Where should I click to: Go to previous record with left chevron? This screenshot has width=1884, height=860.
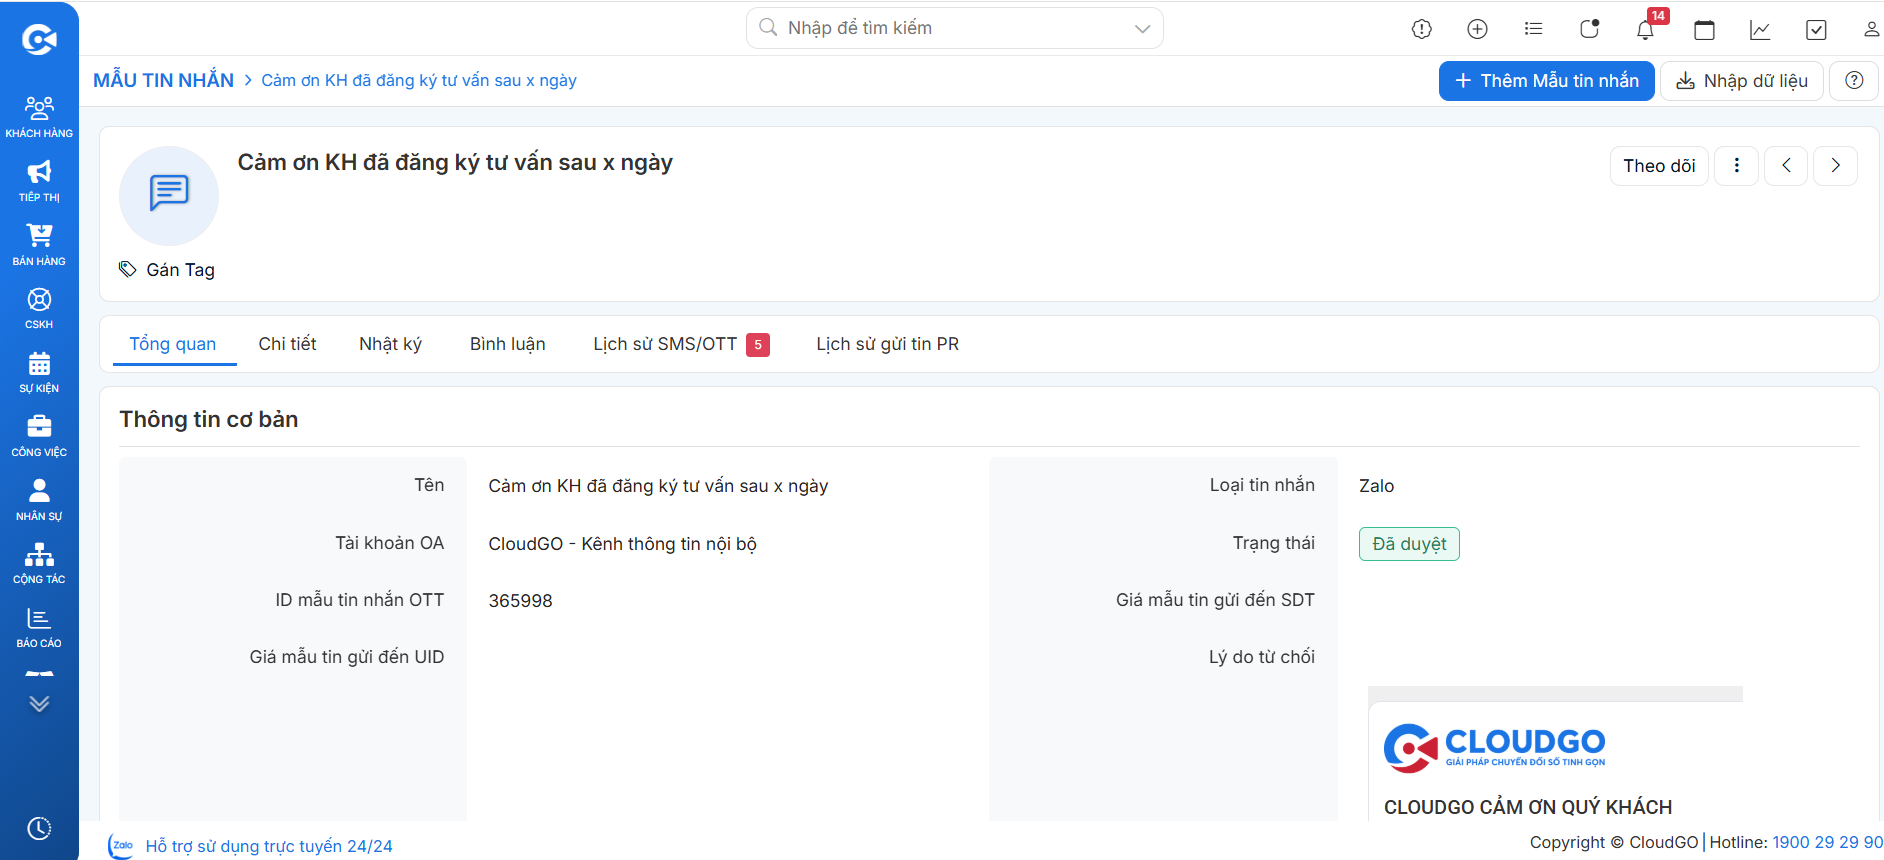coord(1786,166)
